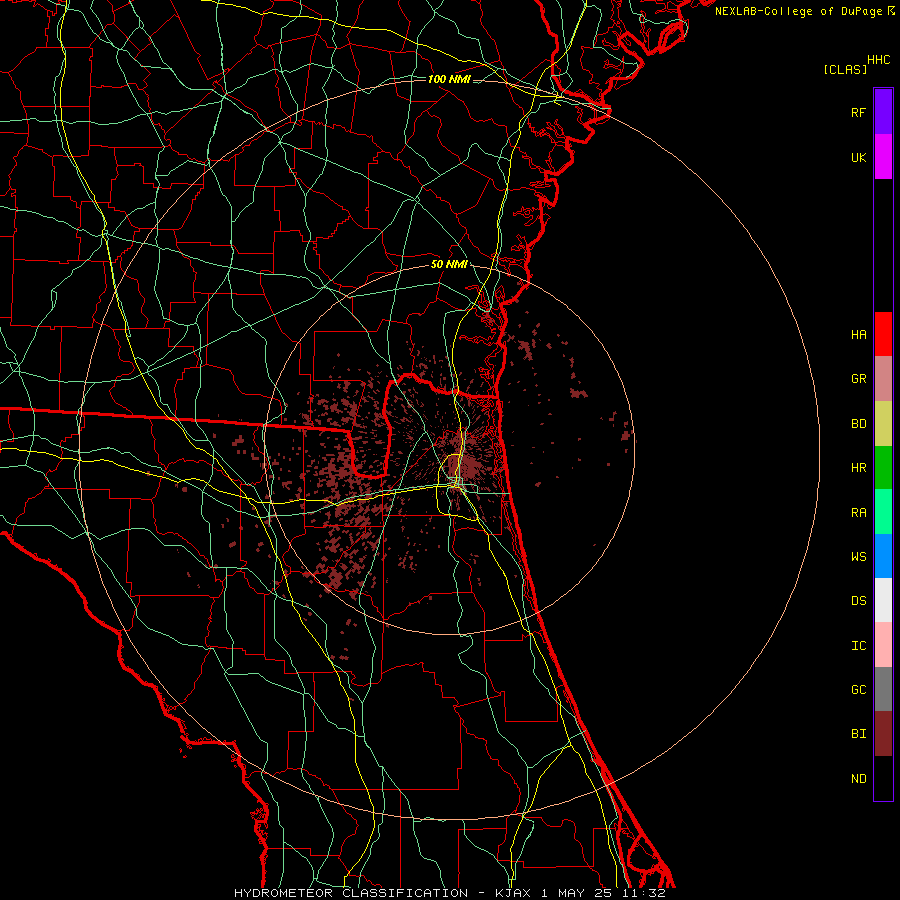The image size is (900, 900).
Task: Click the HR green legend swatch
Action: coord(883,468)
